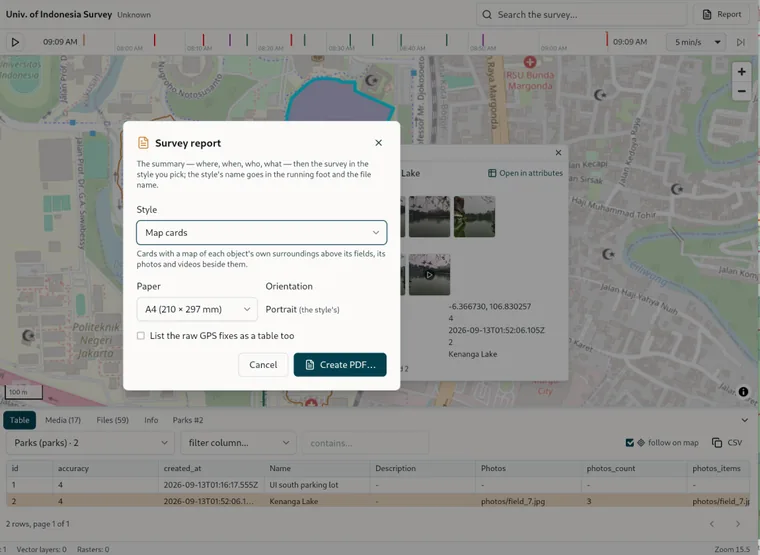Screen dimensions: 760x555
Task: Click Zoom 15.5 status text
Action: click(732, 549)
